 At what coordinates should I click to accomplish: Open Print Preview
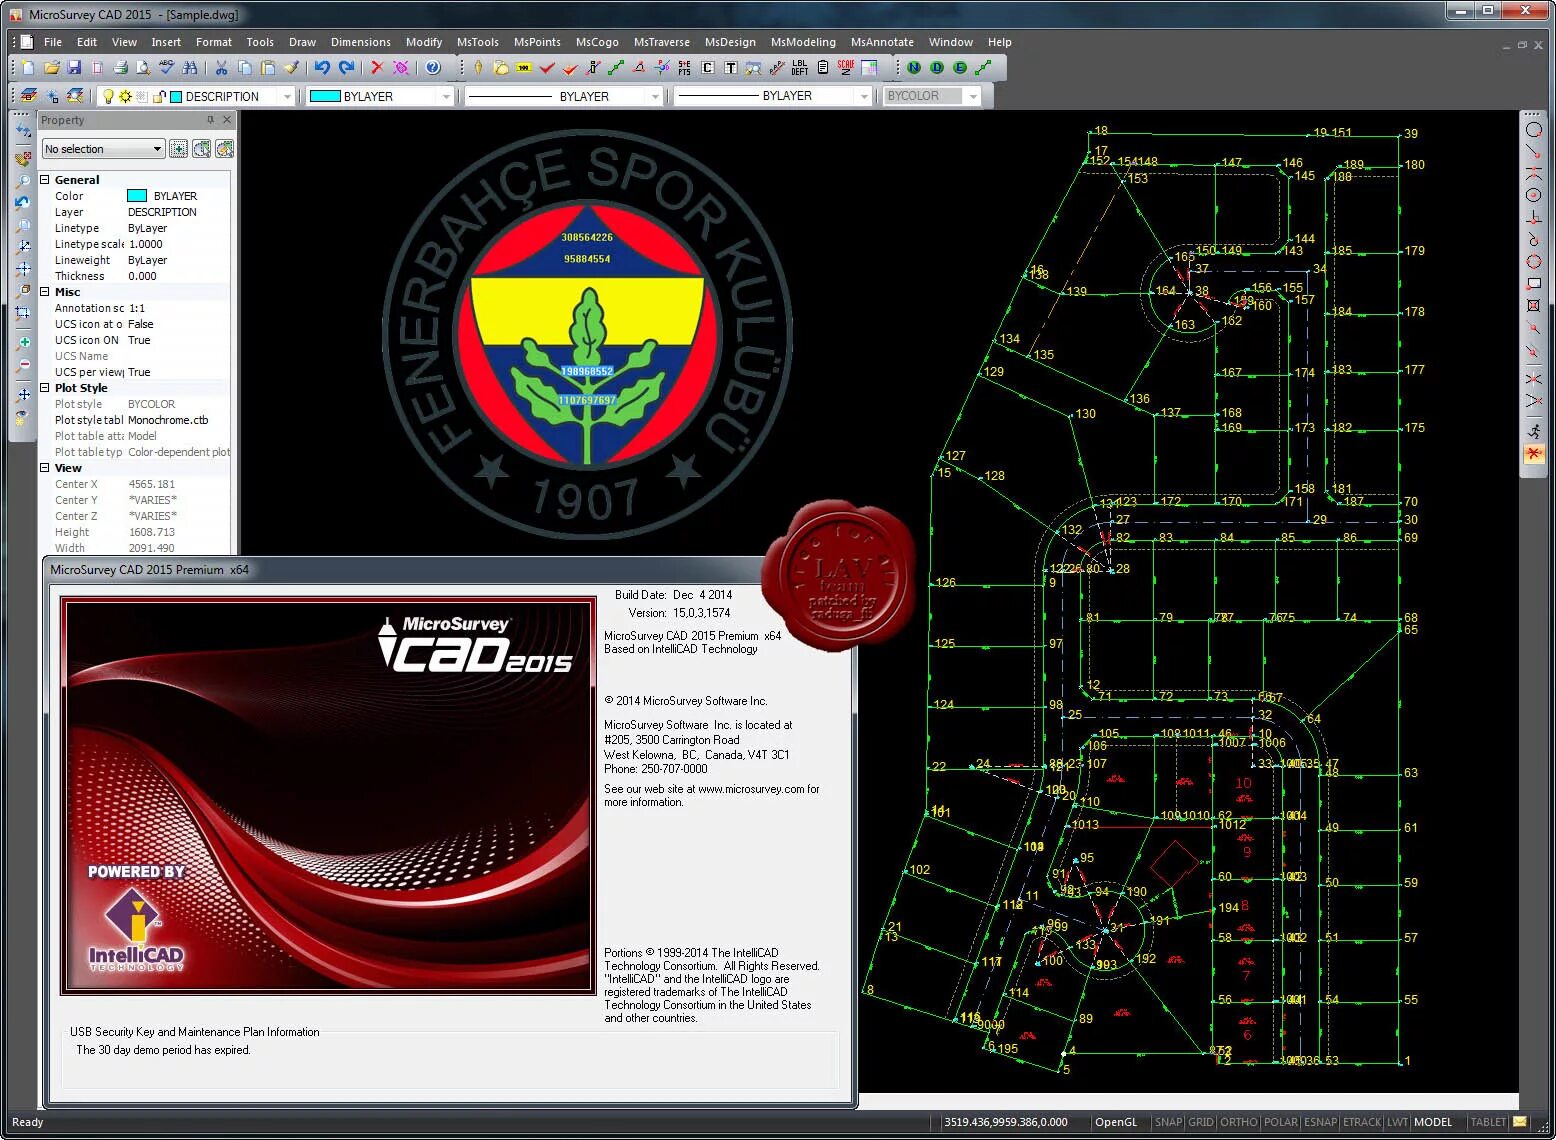pos(143,68)
